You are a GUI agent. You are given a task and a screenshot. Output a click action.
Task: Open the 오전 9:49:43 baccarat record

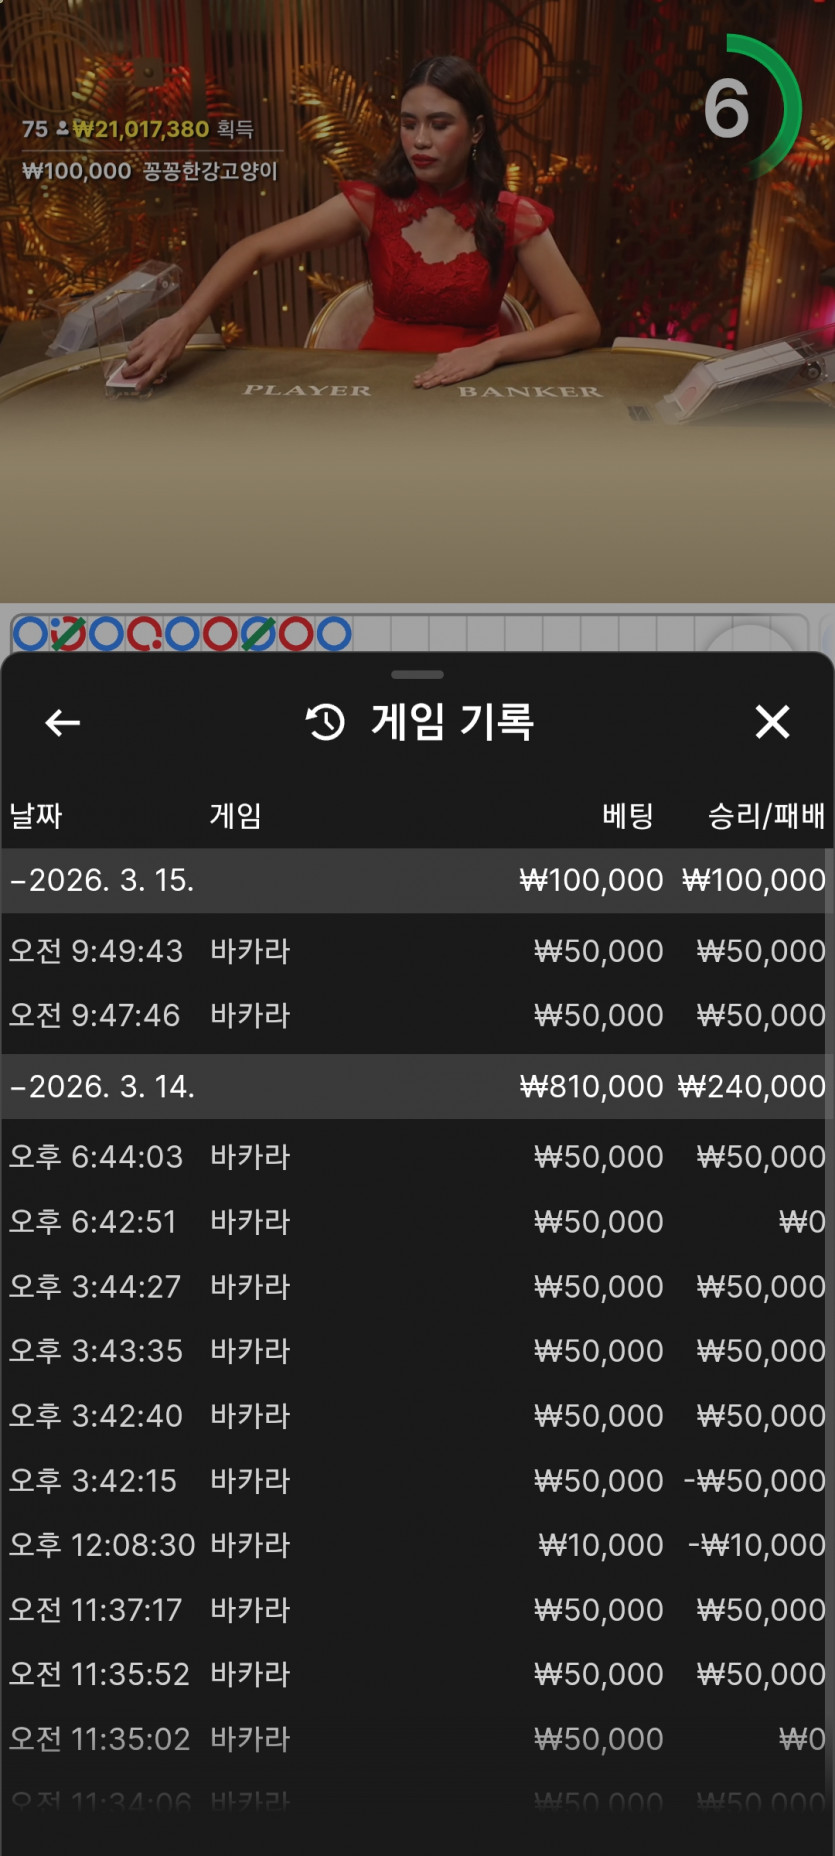click(x=417, y=950)
